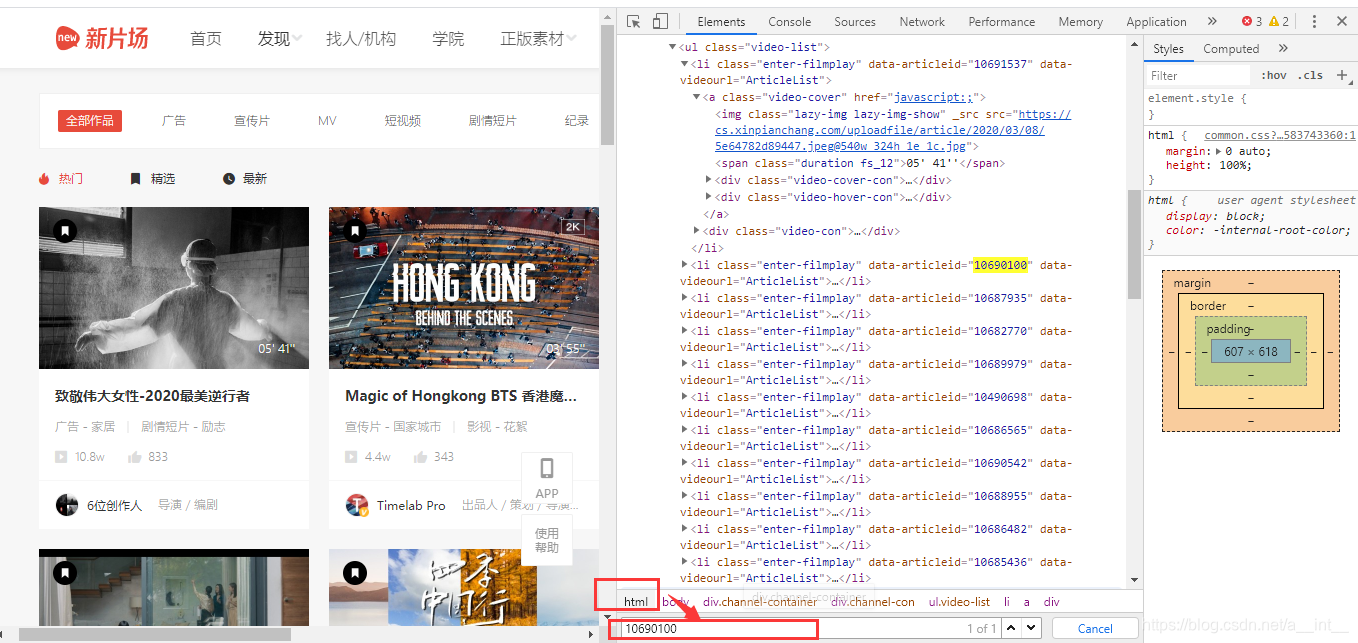Open the Application tab

pos(1156,21)
